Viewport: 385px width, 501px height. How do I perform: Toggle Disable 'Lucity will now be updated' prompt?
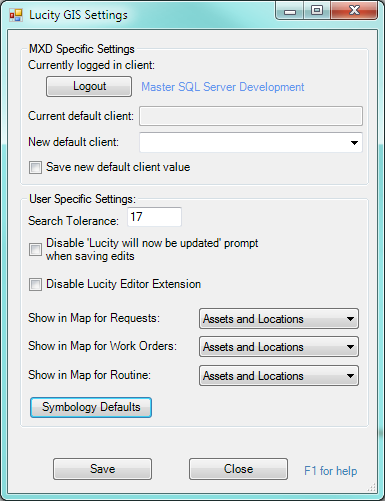click(35, 249)
